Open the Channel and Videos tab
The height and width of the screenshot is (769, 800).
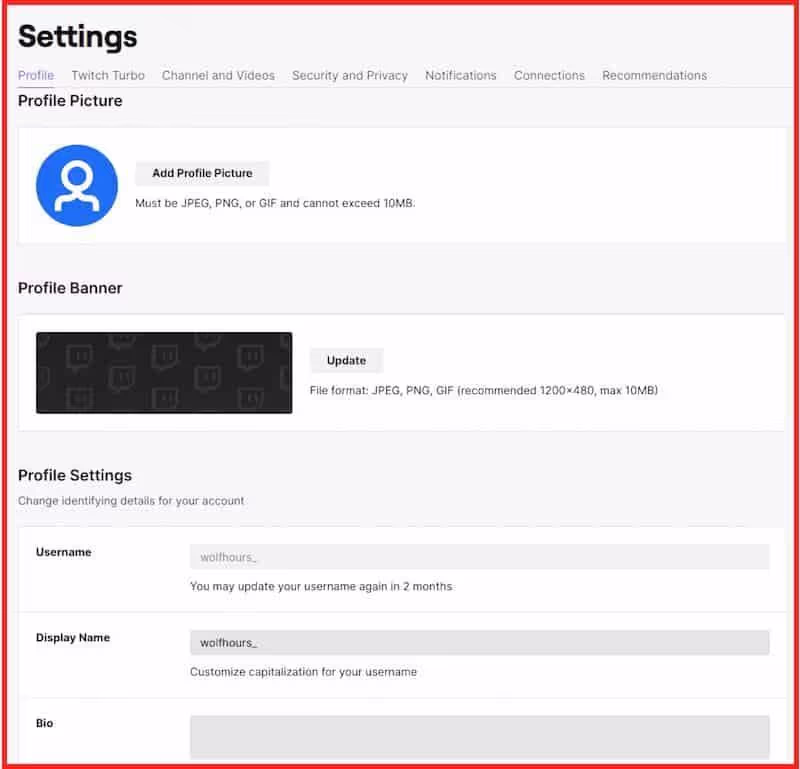click(x=218, y=76)
